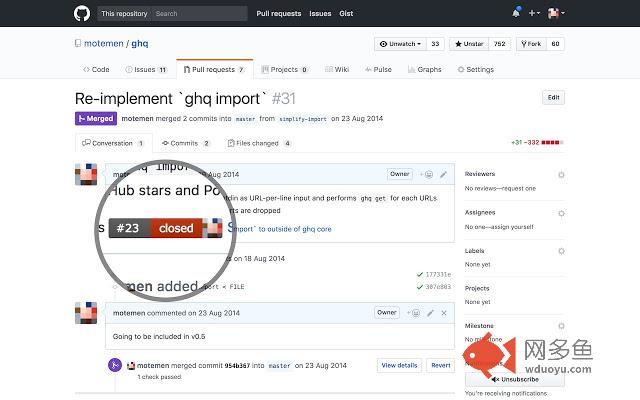Click the Edit title button
The height and width of the screenshot is (400, 640).
click(553, 97)
